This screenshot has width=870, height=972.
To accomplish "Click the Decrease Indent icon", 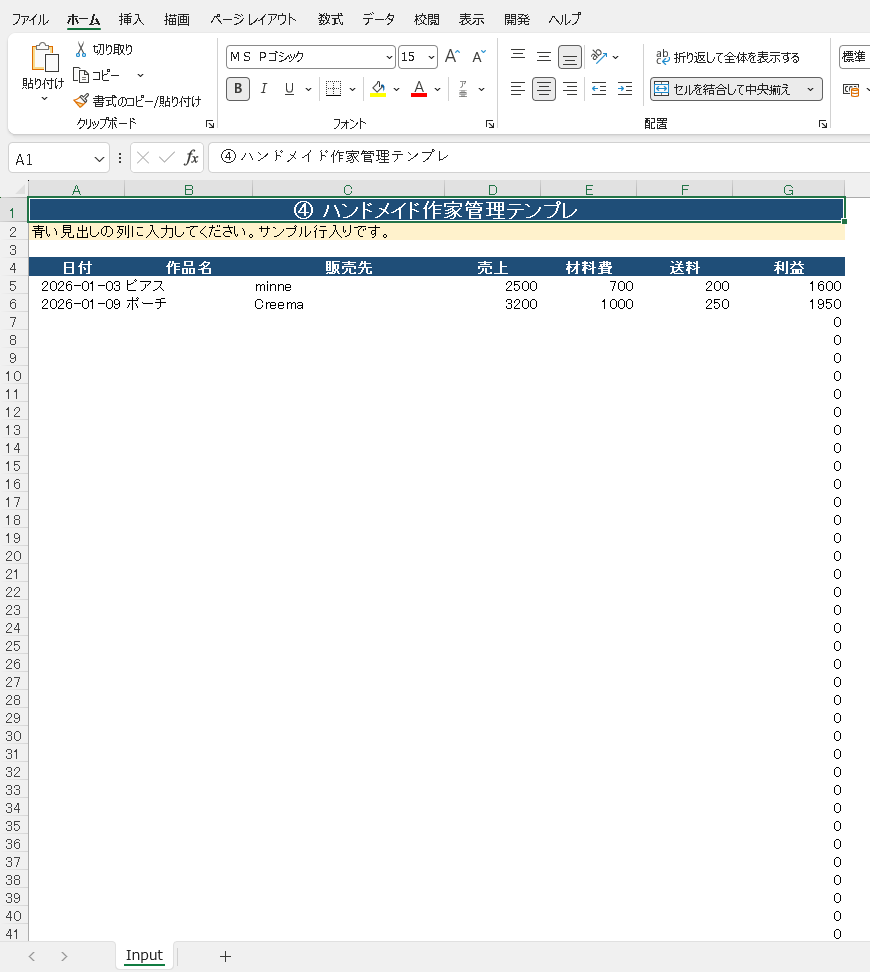I will (x=598, y=89).
